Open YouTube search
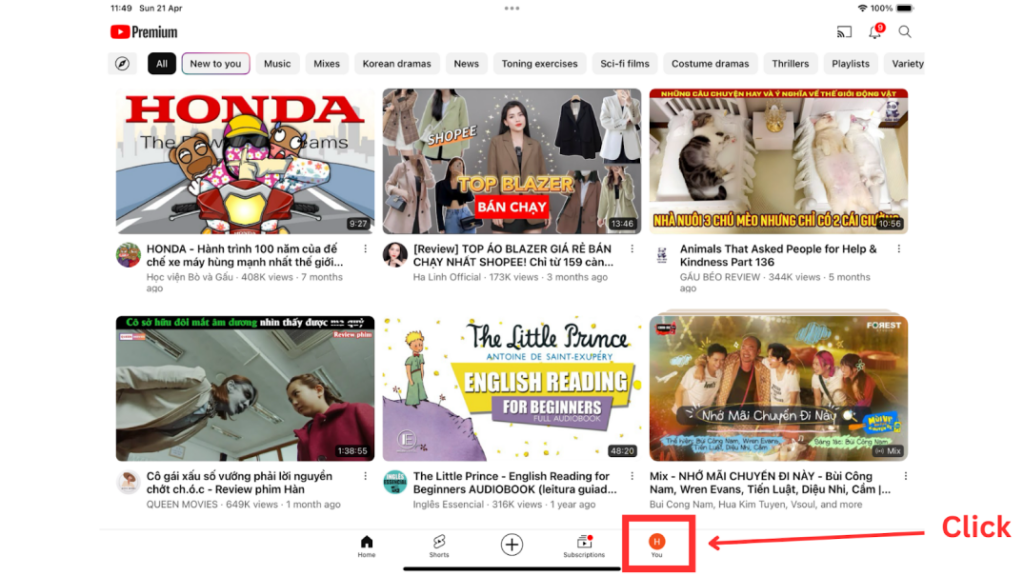 (905, 32)
